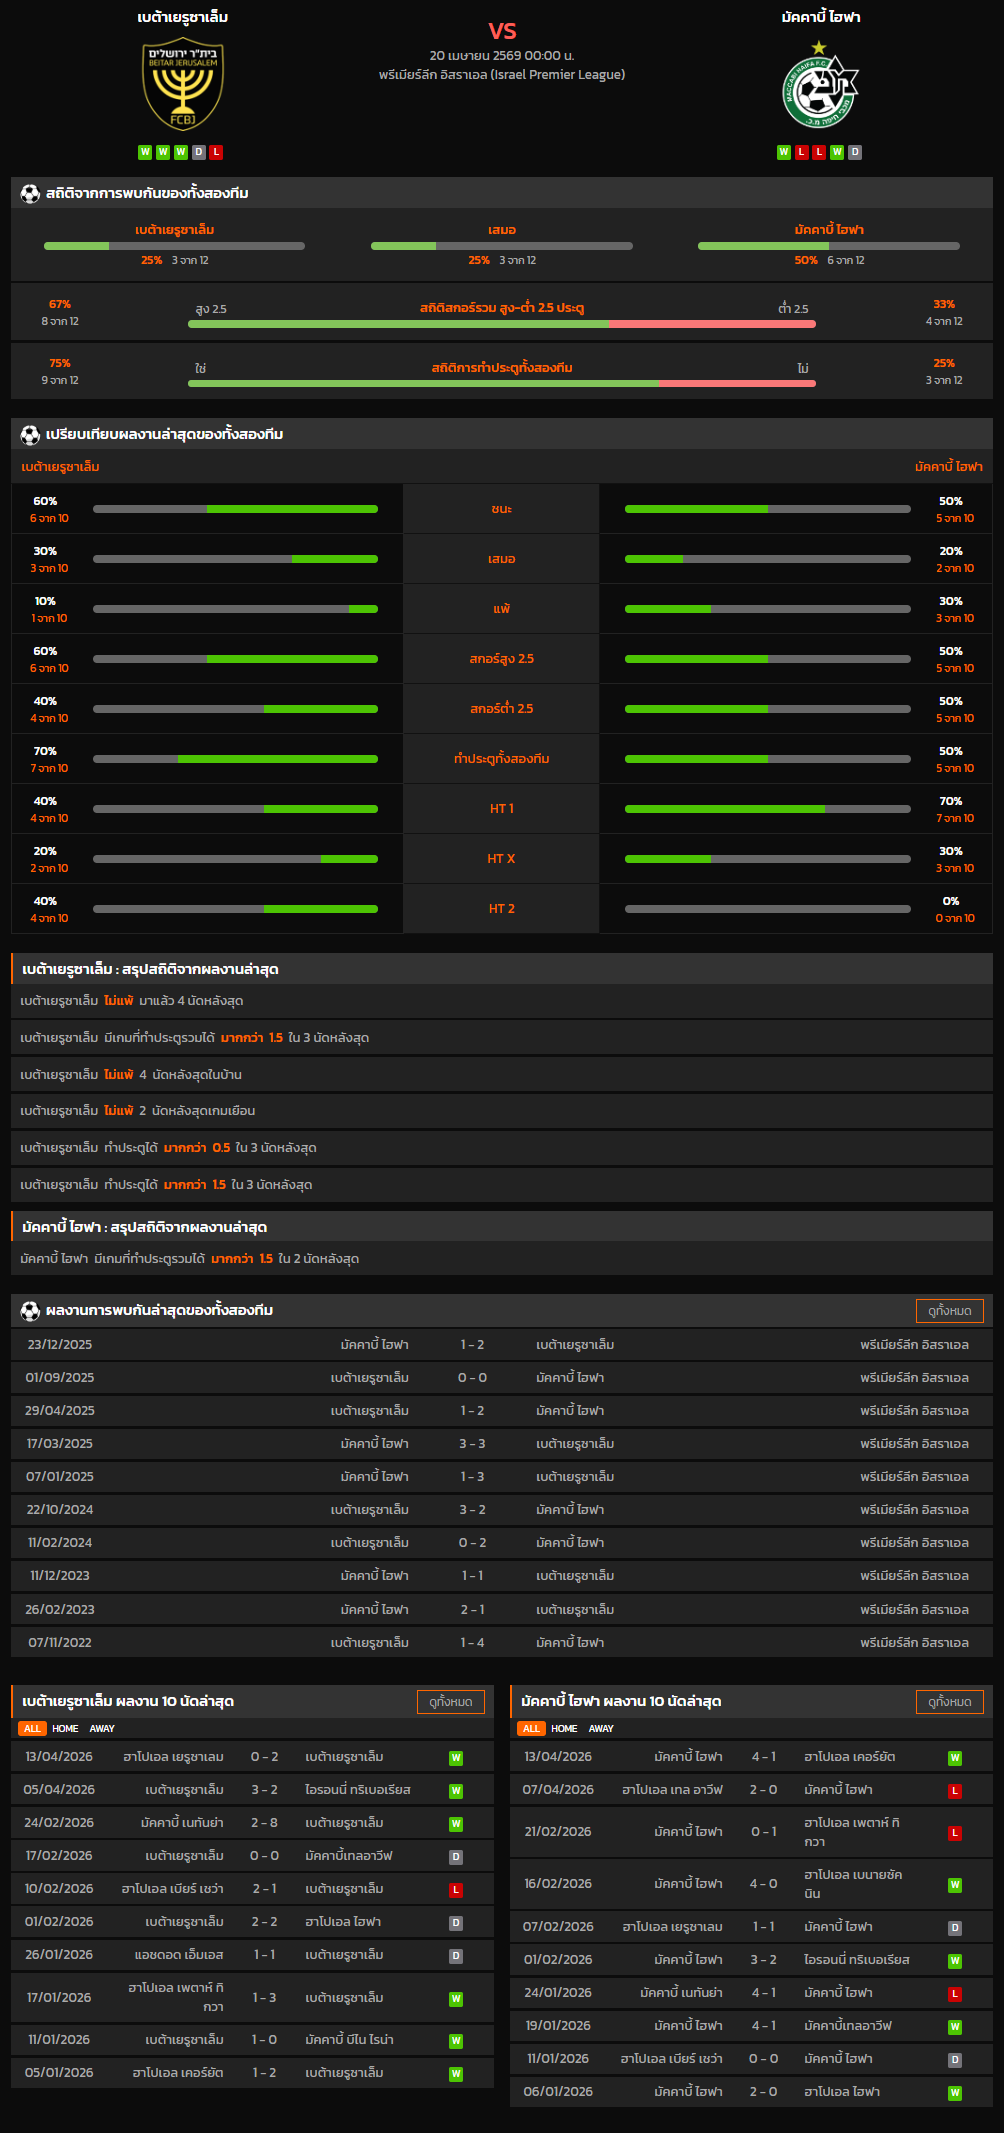Click the L result badge for Maccabi Haifa's 07/04/2026 match
Screen dimensions: 1004x2133
click(955, 1791)
